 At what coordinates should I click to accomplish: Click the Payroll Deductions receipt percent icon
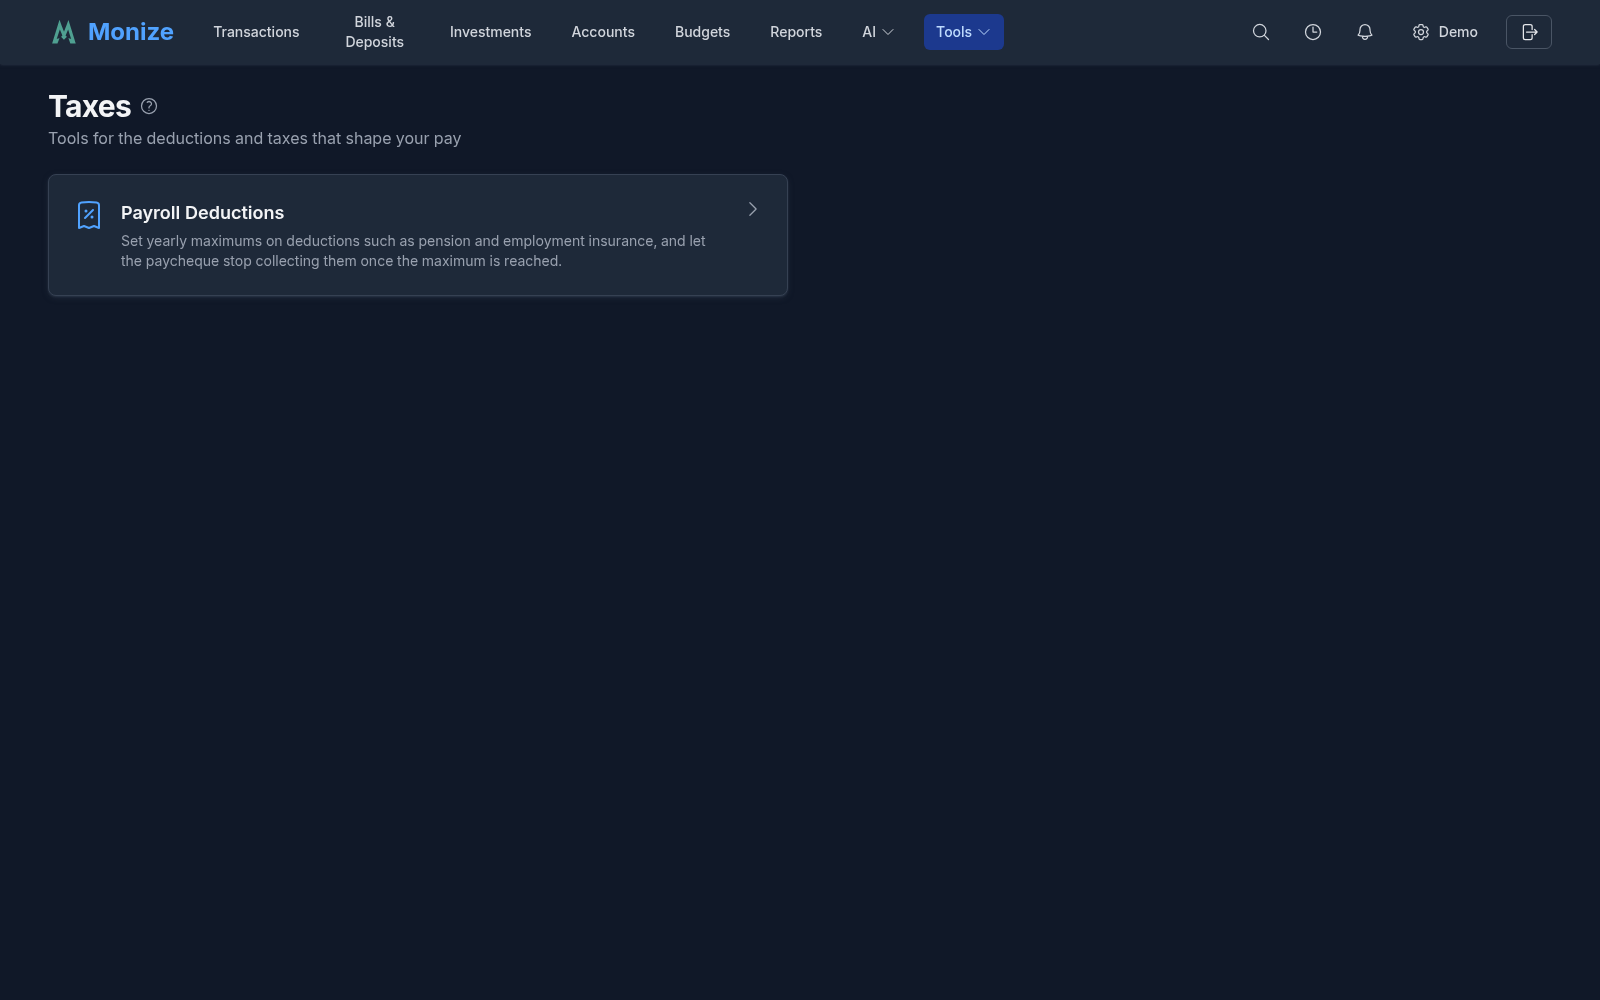point(89,215)
